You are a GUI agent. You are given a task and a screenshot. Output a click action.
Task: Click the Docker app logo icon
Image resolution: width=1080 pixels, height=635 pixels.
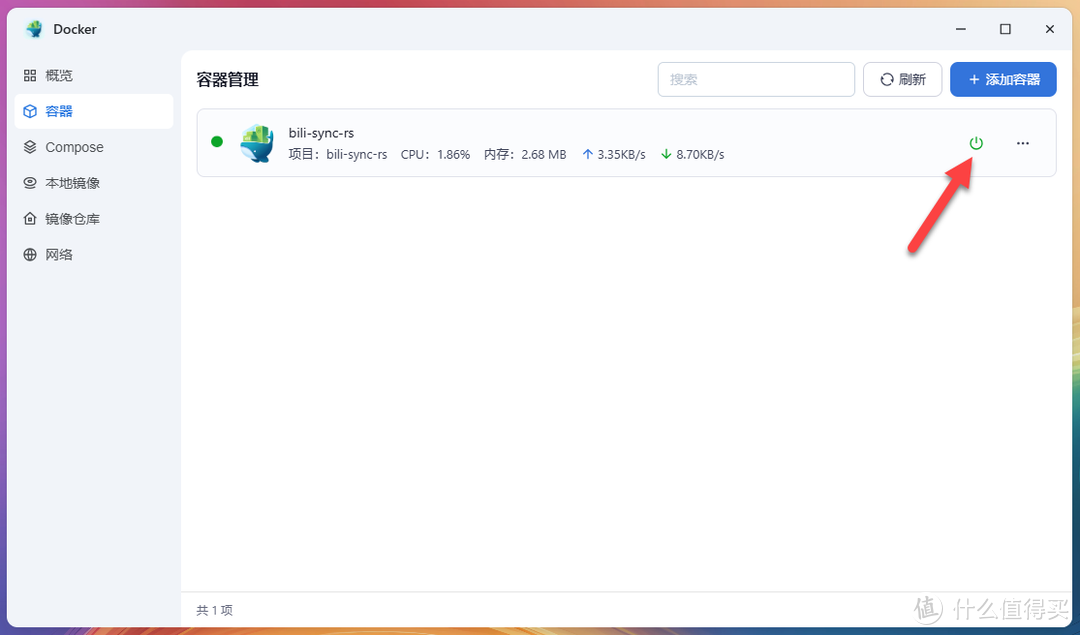coord(34,29)
